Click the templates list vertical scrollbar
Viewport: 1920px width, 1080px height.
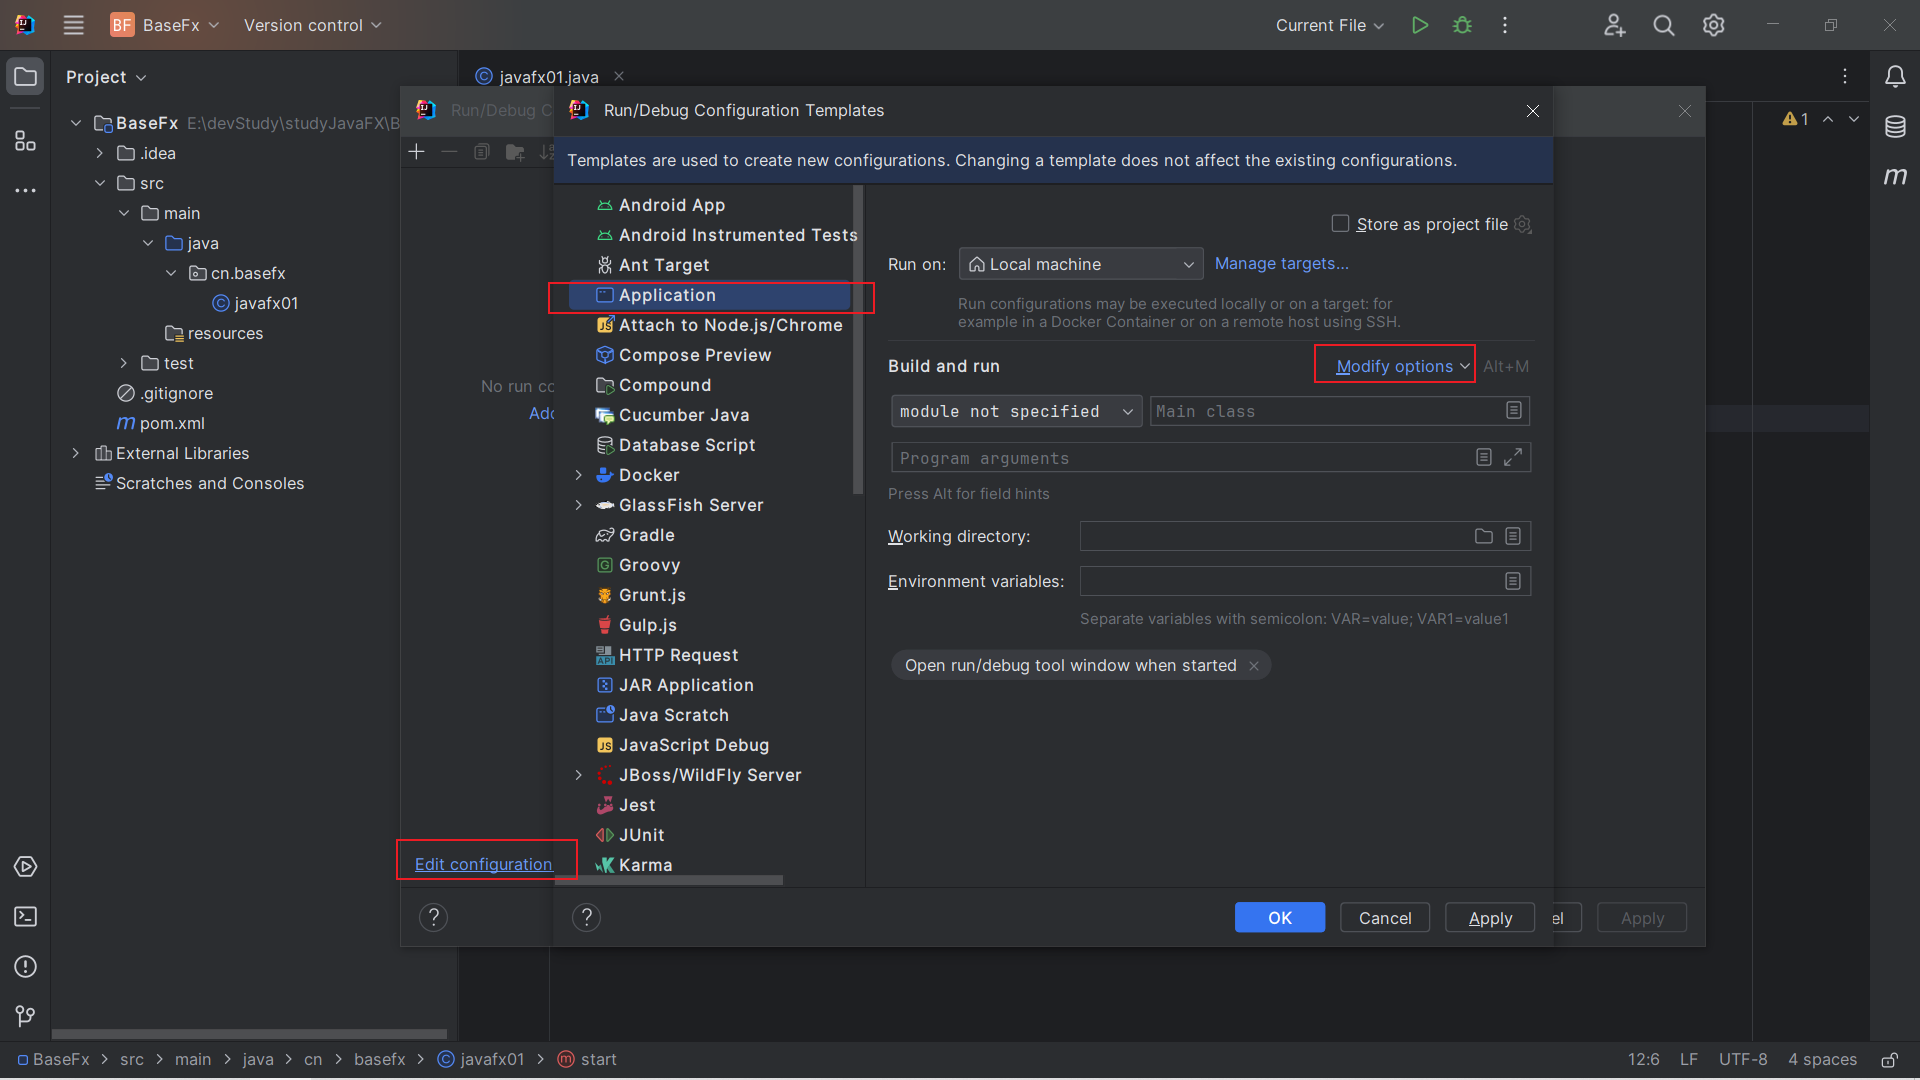pyautogui.click(x=857, y=340)
